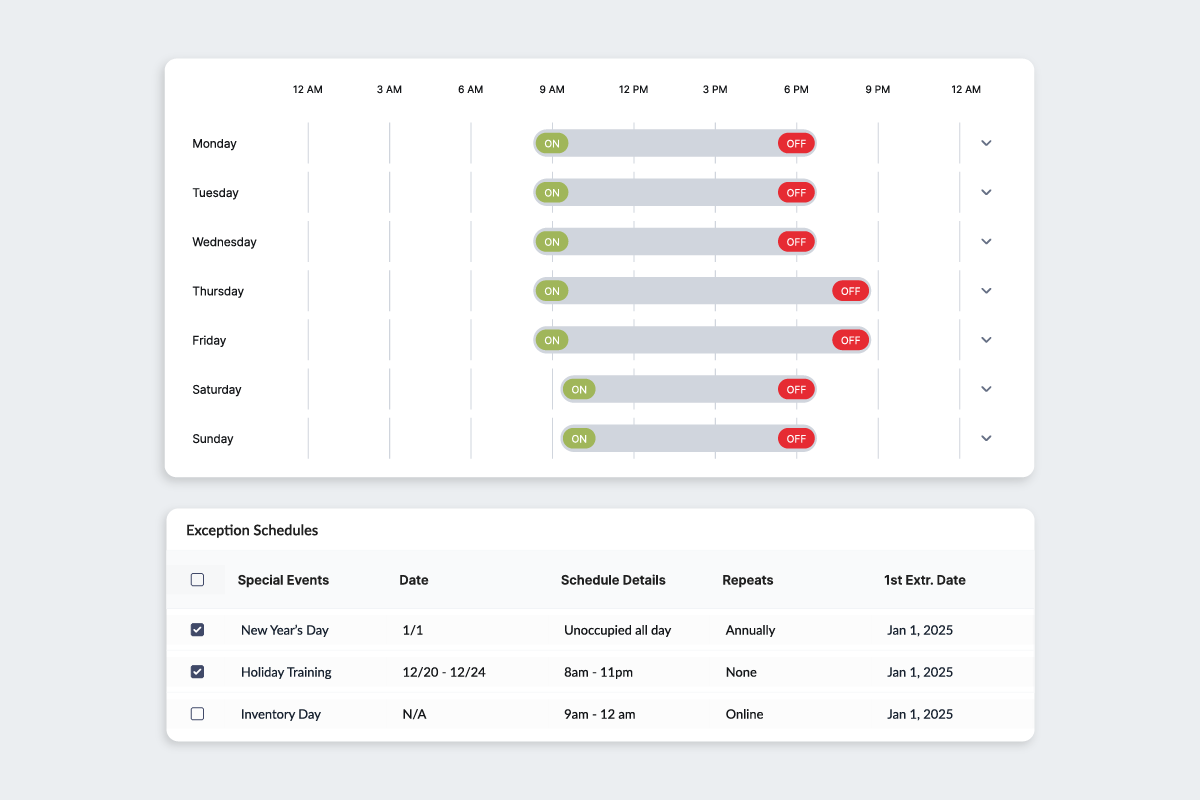The image size is (1200, 800).
Task: Select the Holiday Training event name
Action: (x=286, y=672)
